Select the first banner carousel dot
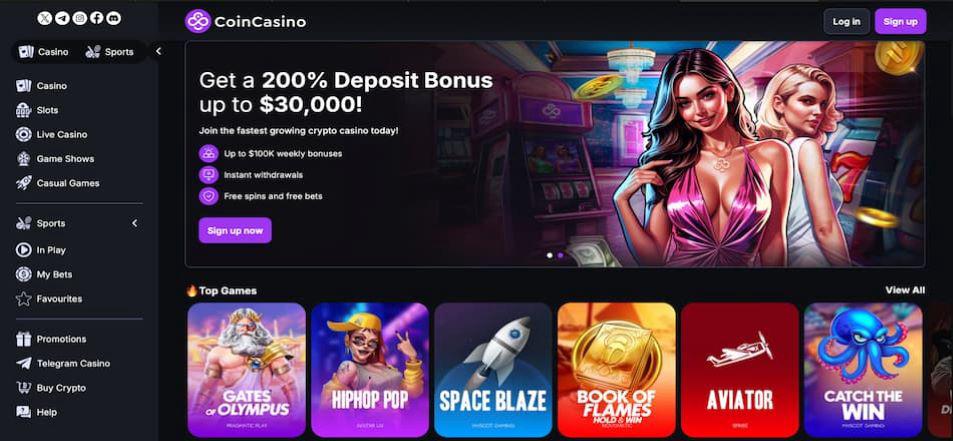The width and height of the screenshot is (953, 441). click(550, 256)
